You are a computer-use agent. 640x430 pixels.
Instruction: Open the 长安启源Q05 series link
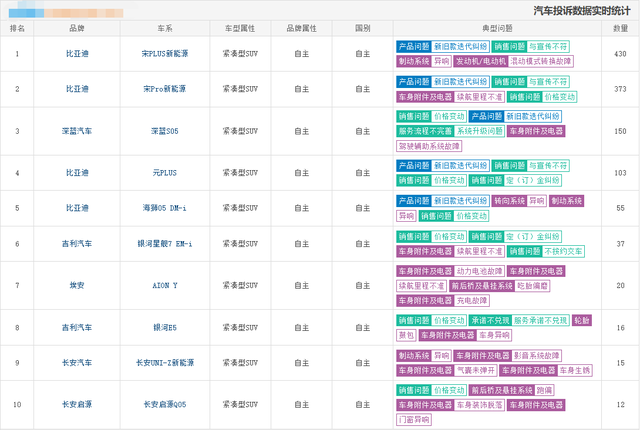pyautogui.click(x=164, y=404)
